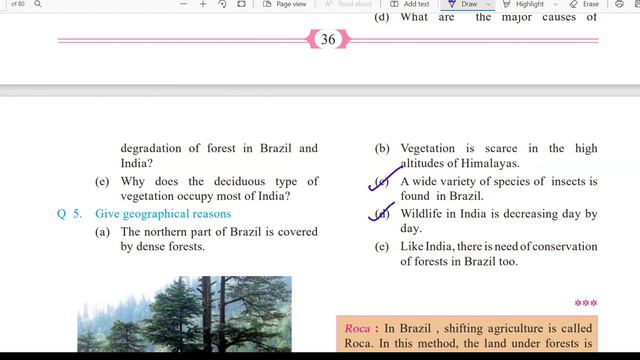Expand Highlight color options dropdown
640x360 pixels.
(x=556, y=4)
